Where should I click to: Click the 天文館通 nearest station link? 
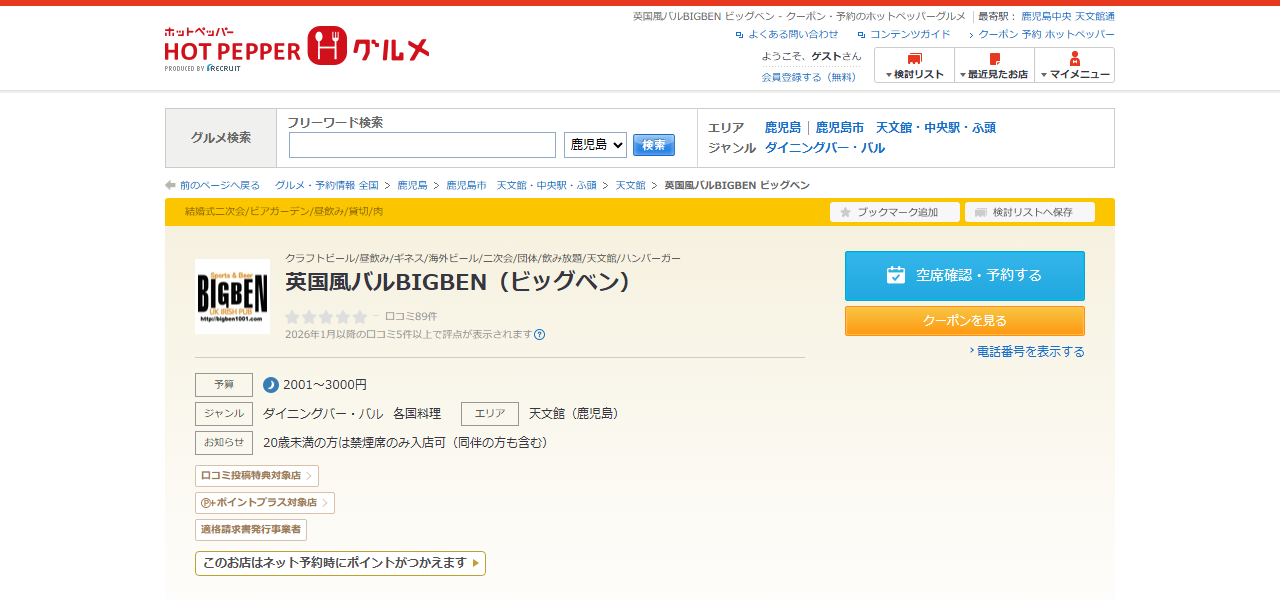(1095, 16)
